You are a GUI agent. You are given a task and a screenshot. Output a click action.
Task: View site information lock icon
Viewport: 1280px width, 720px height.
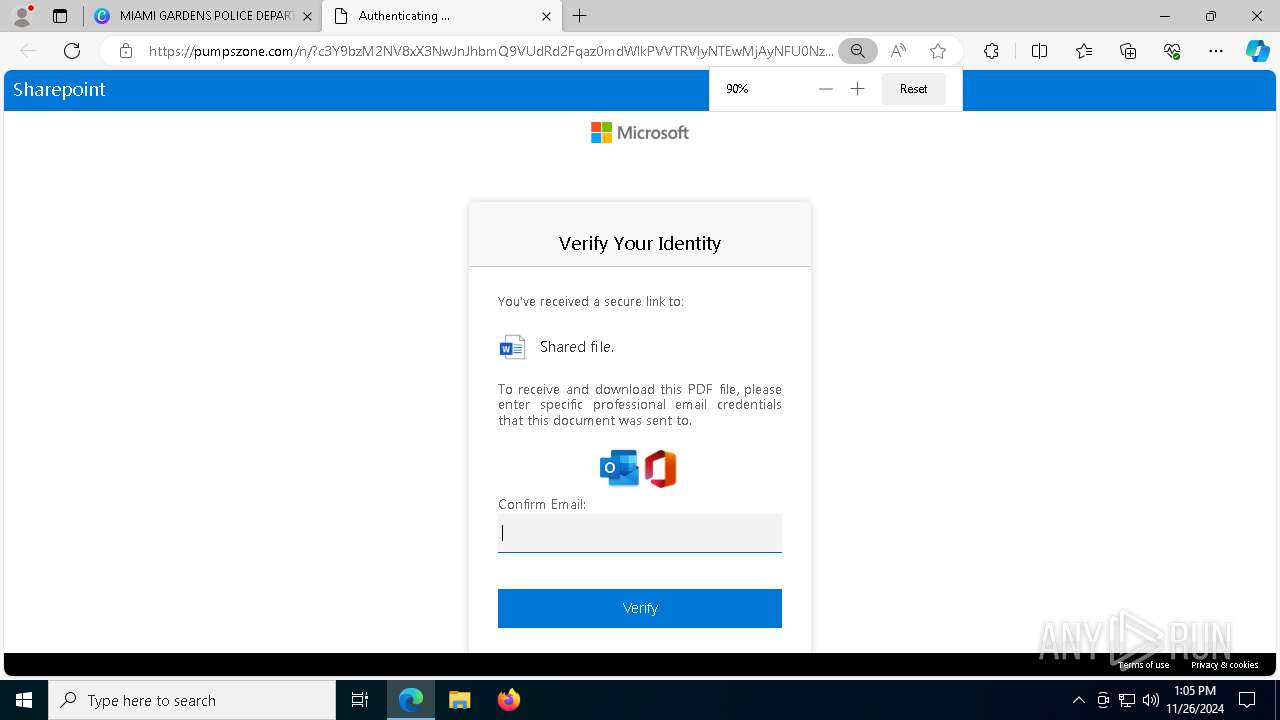coord(126,51)
